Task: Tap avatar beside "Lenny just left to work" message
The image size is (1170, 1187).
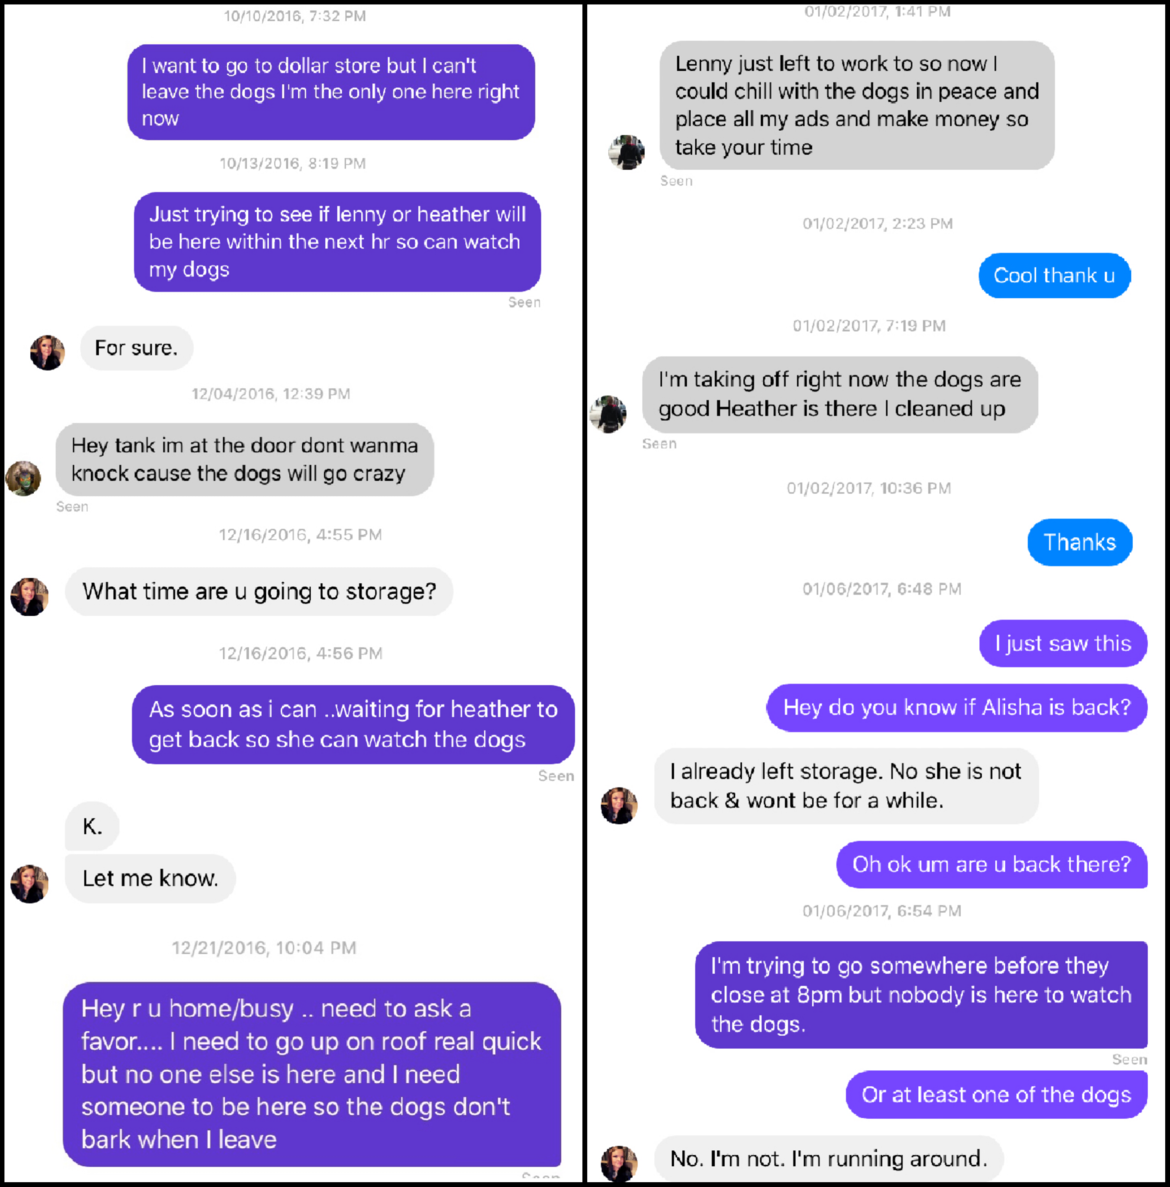Action: 627,152
